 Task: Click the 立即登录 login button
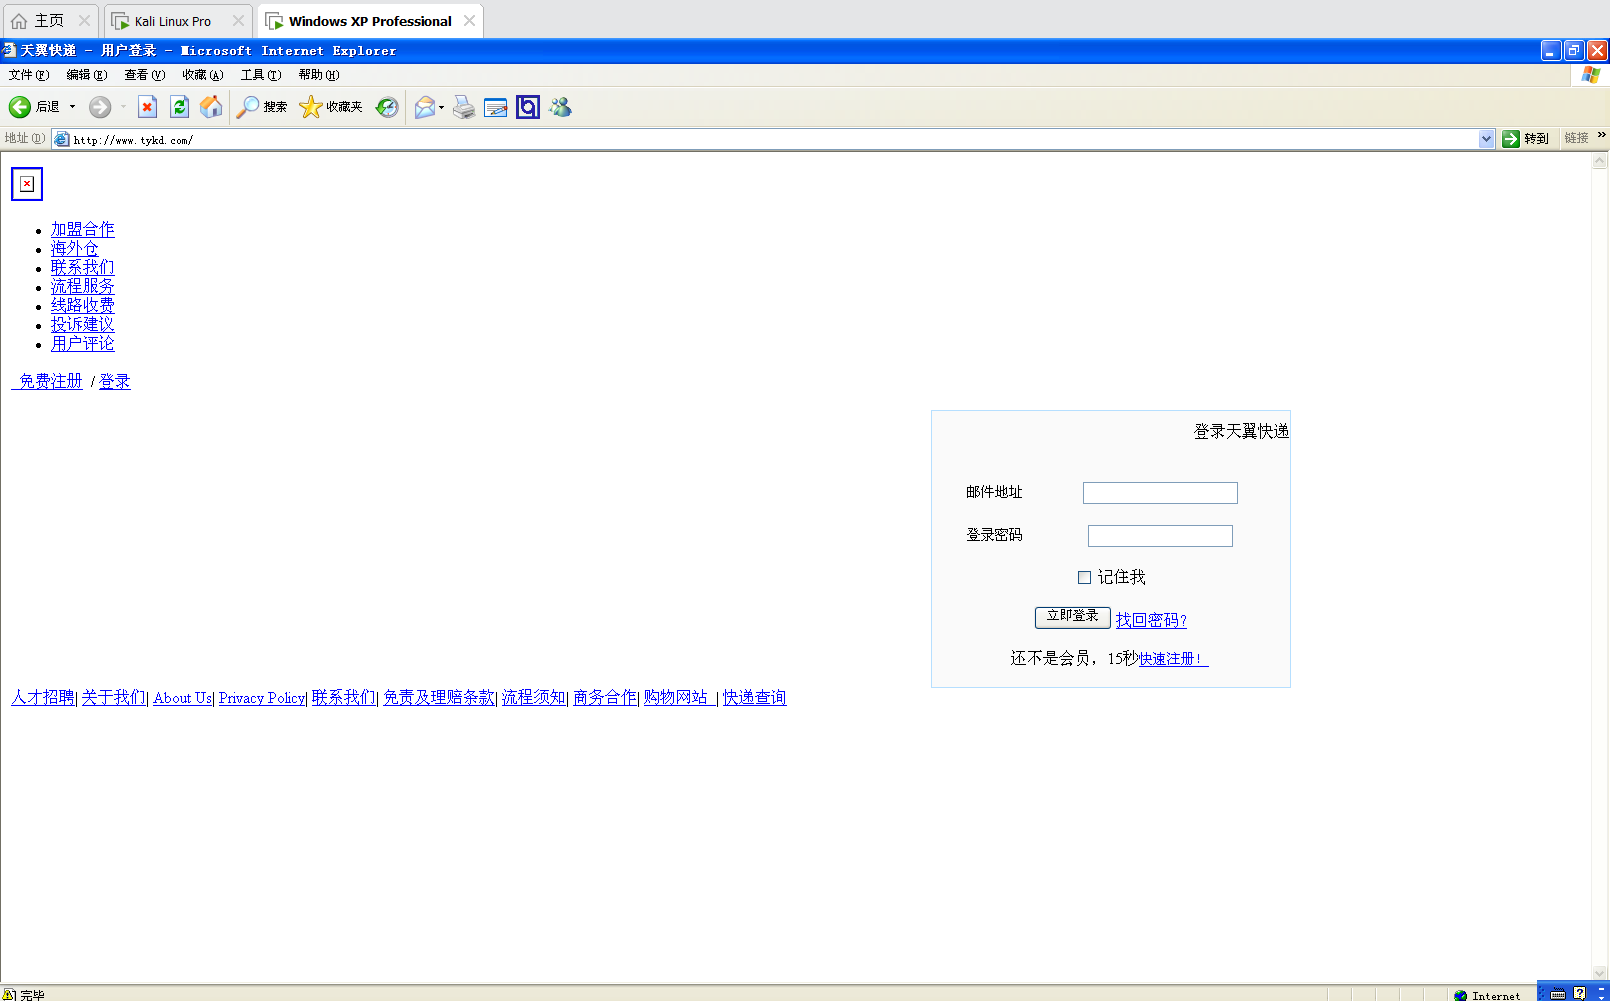(1072, 617)
